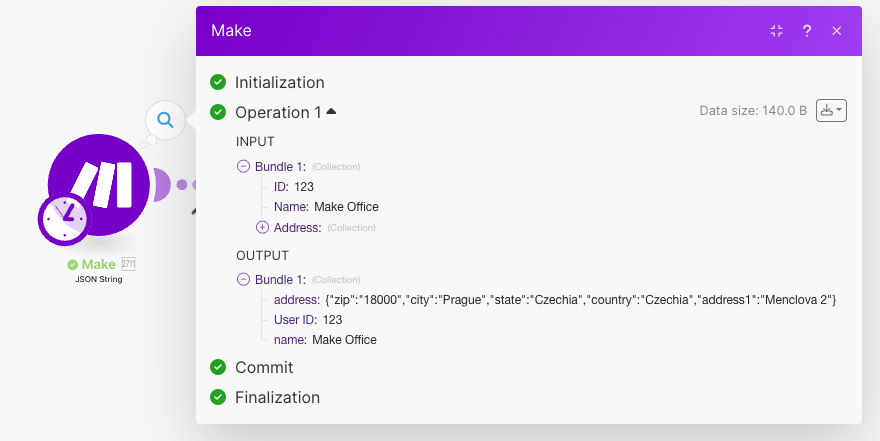Click the help question mark icon

[807, 31]
